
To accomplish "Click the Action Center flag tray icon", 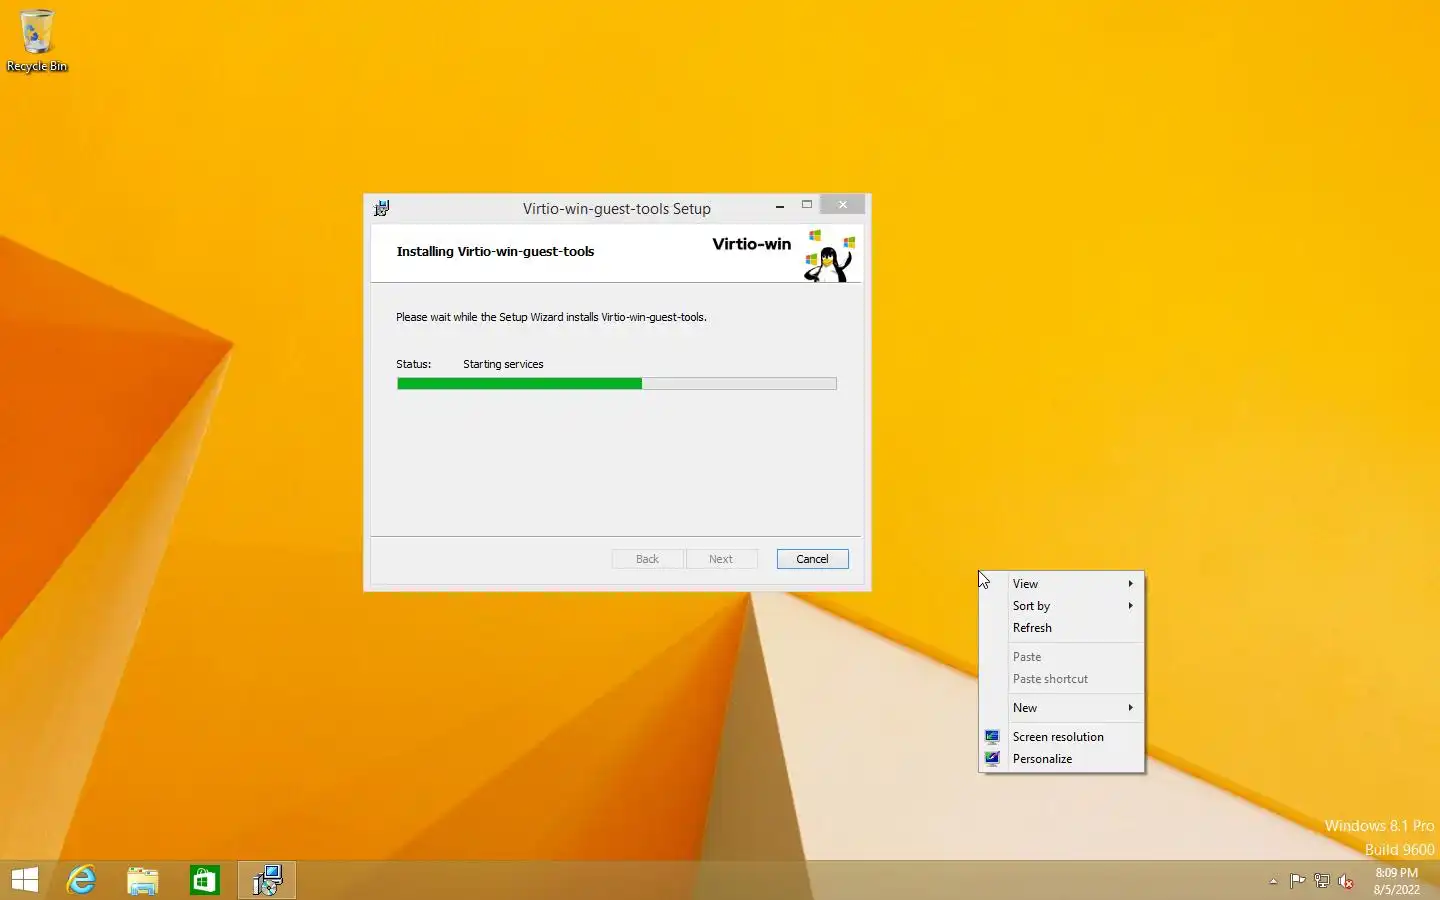I will coord(1297,881).
